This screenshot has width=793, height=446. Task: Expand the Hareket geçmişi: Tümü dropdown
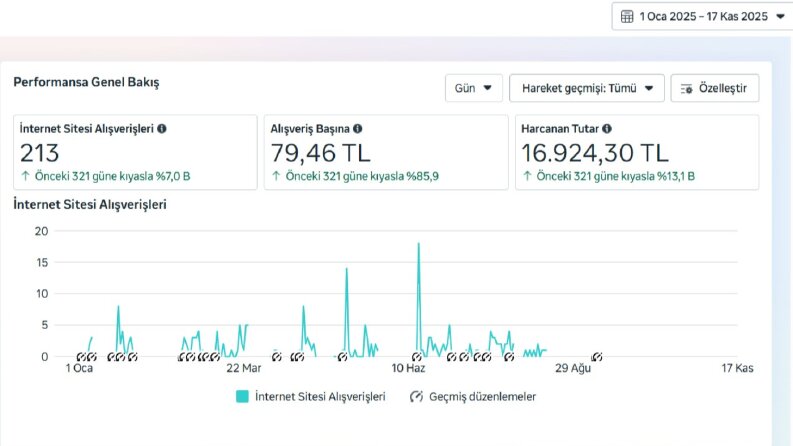point(587,88)
